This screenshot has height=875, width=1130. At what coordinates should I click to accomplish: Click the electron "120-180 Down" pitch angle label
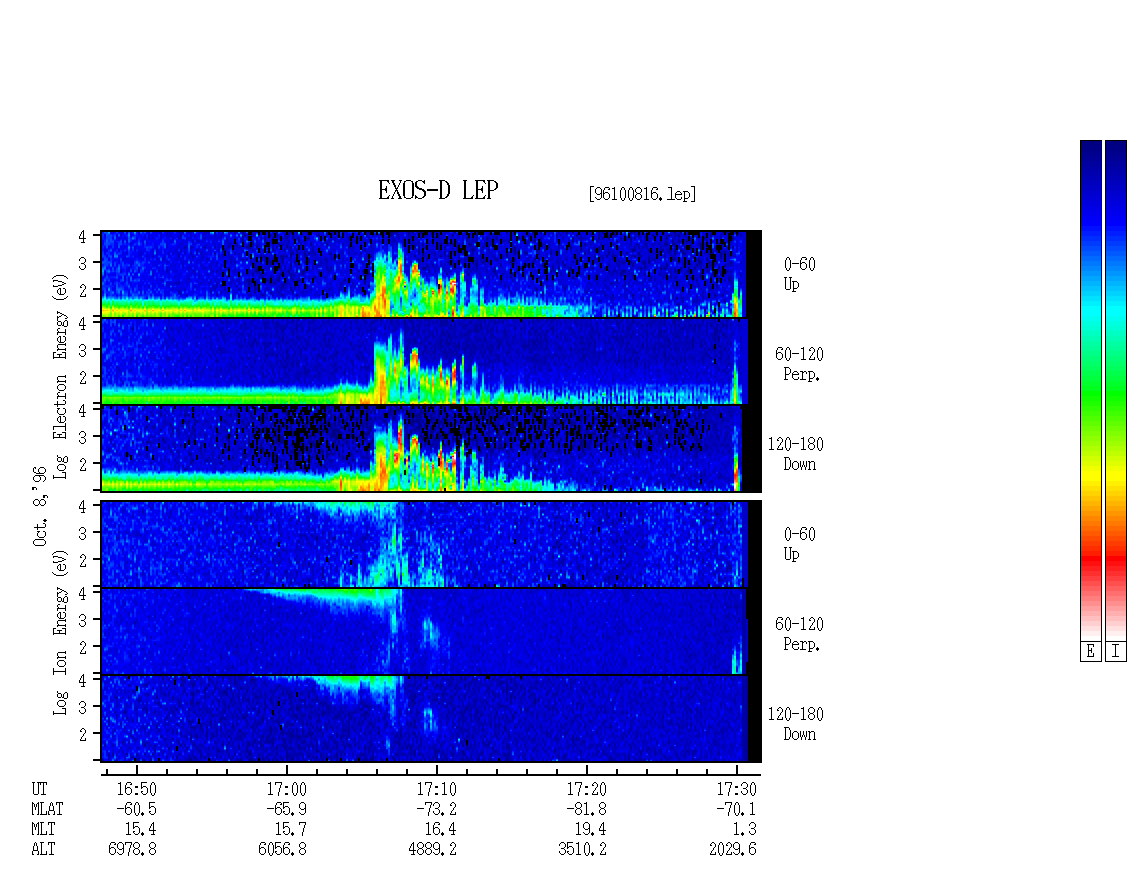point(795,454)
